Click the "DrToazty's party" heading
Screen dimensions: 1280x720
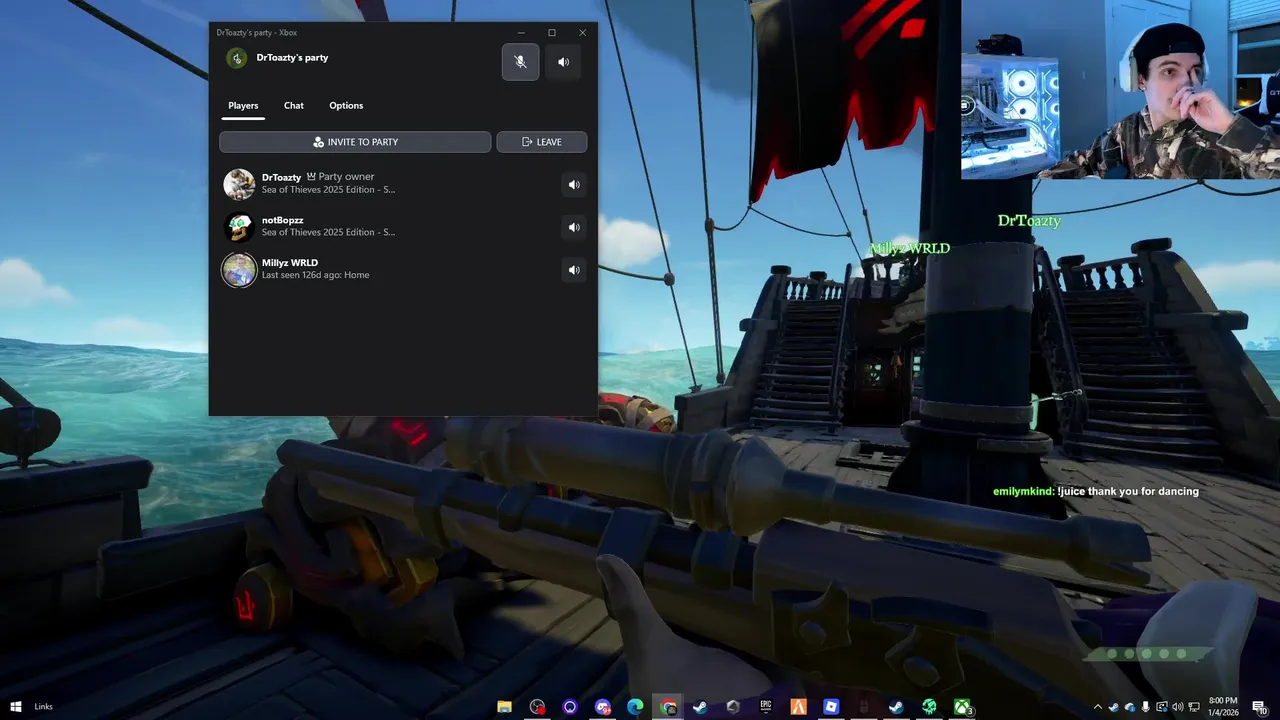(x=292, y=58)
